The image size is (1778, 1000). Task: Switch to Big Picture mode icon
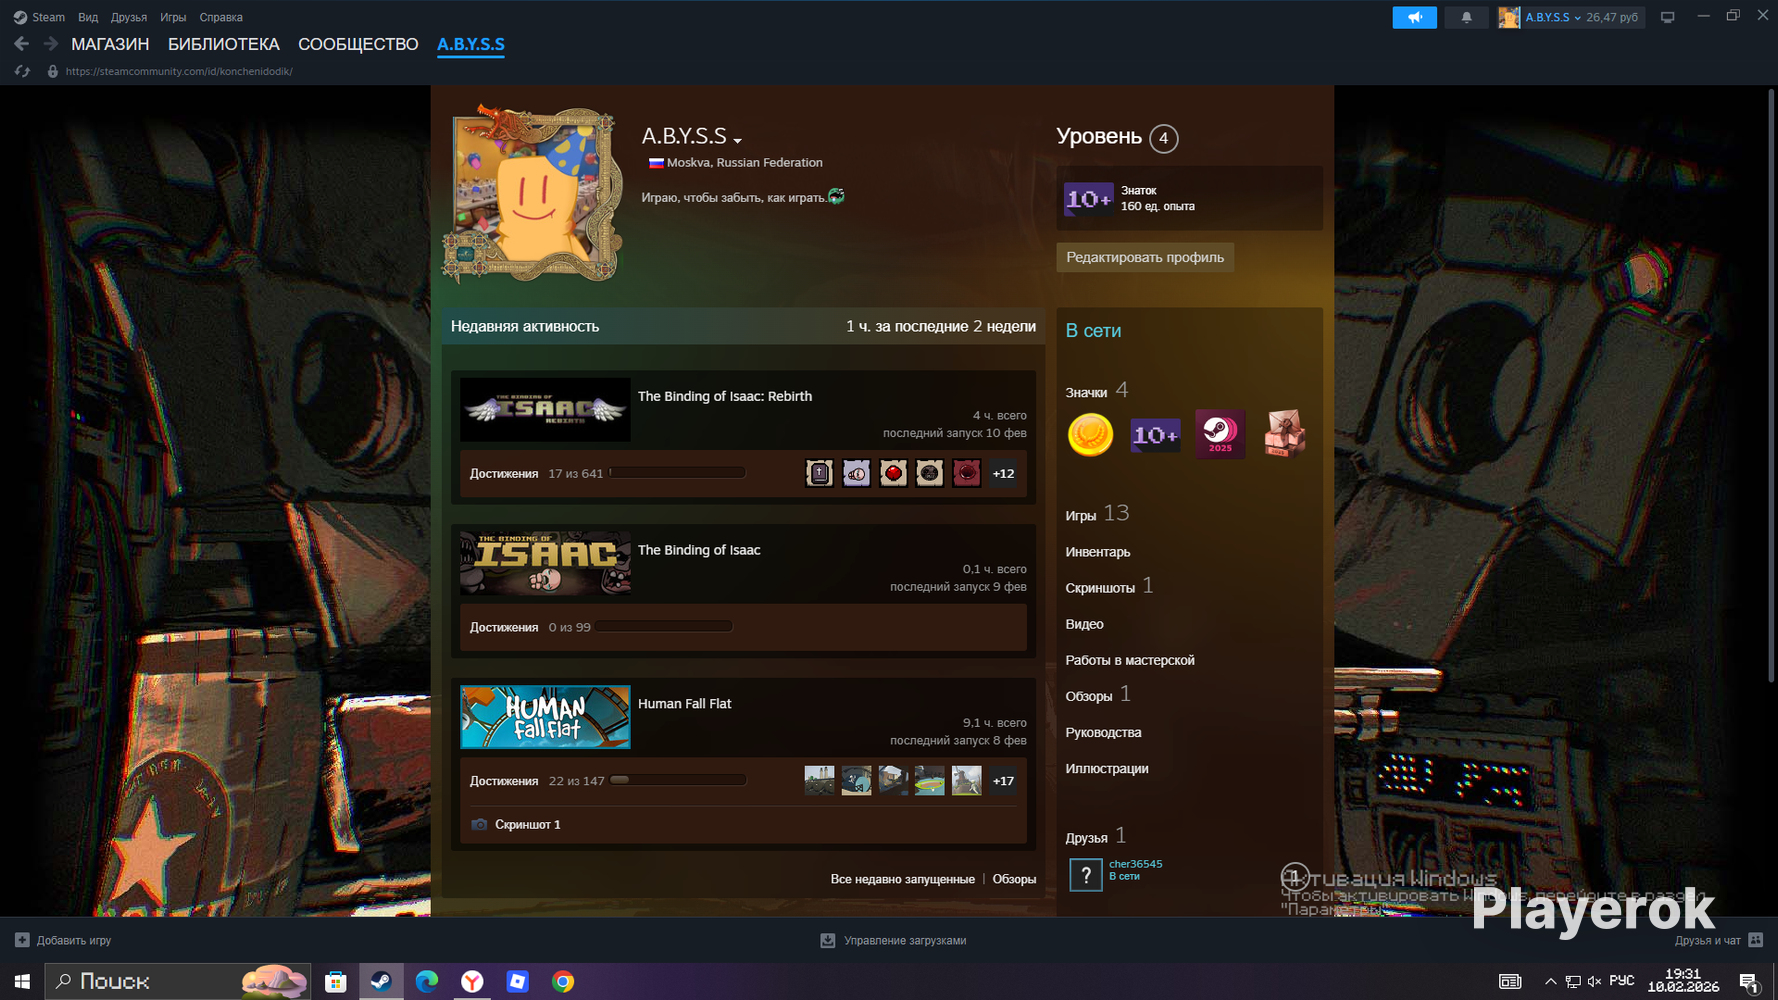tap(1667, 17)
